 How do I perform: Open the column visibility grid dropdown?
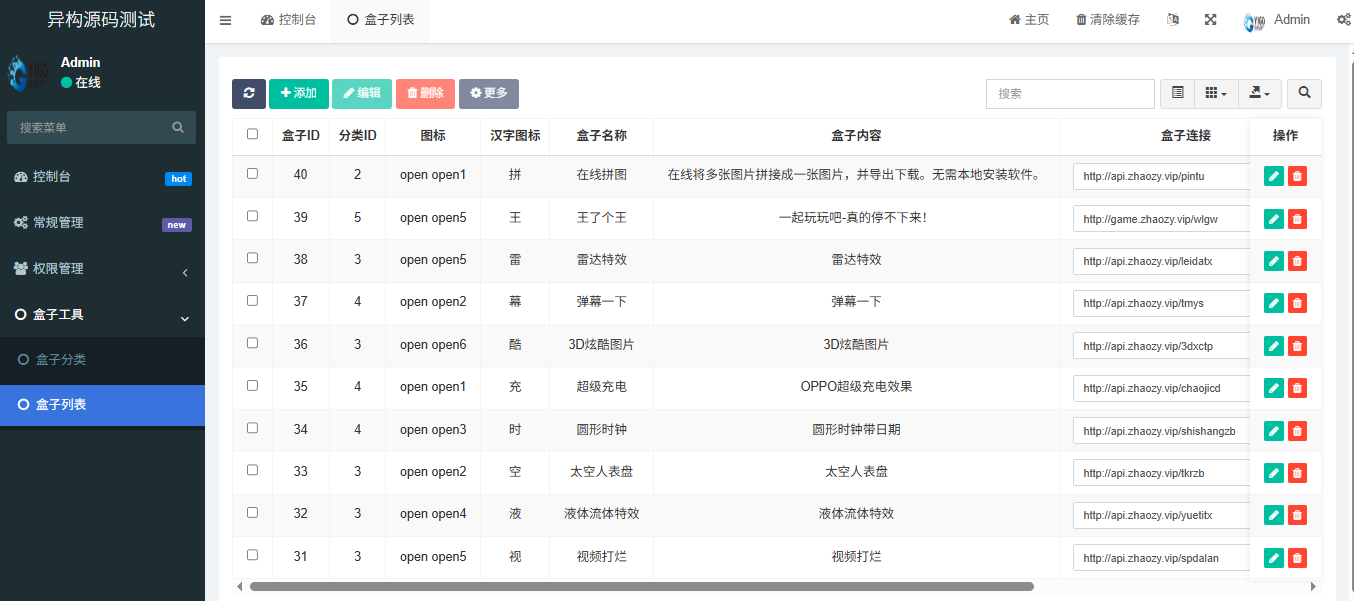[1216, 92]
